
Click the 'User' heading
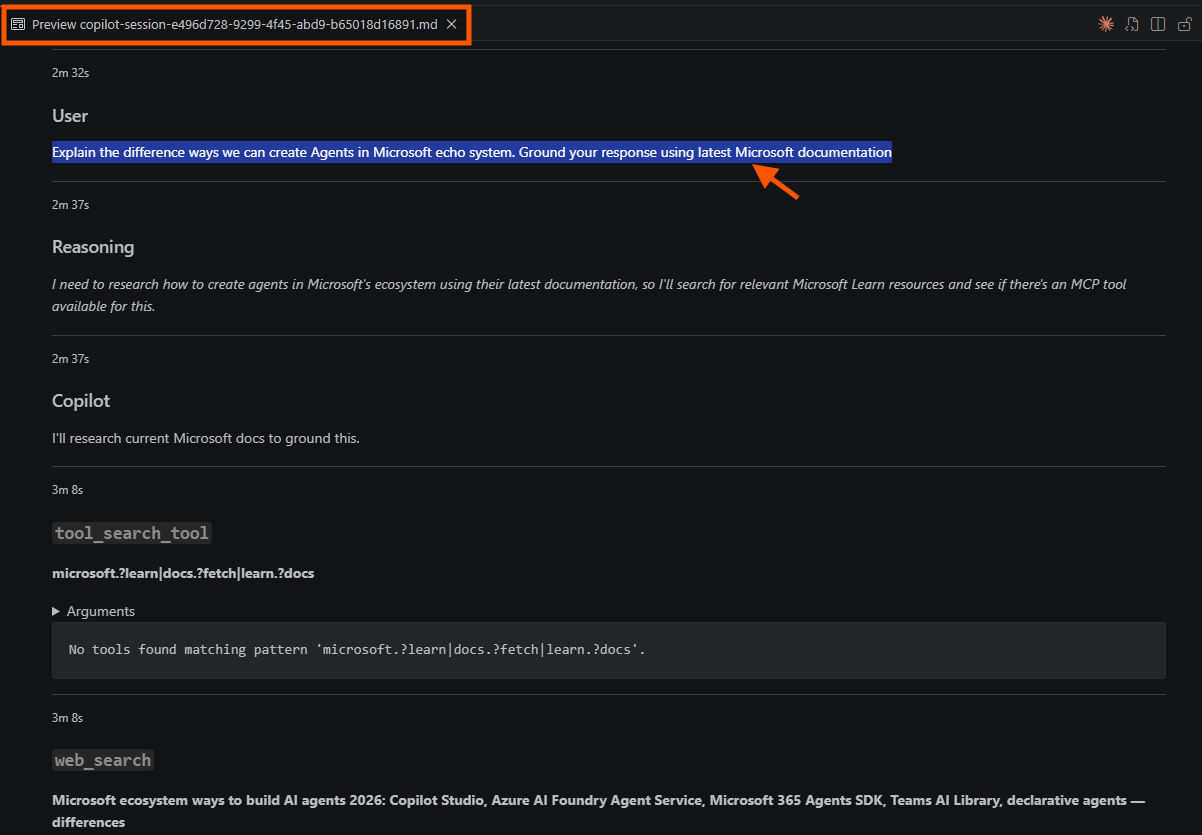(x=70, y=116)
